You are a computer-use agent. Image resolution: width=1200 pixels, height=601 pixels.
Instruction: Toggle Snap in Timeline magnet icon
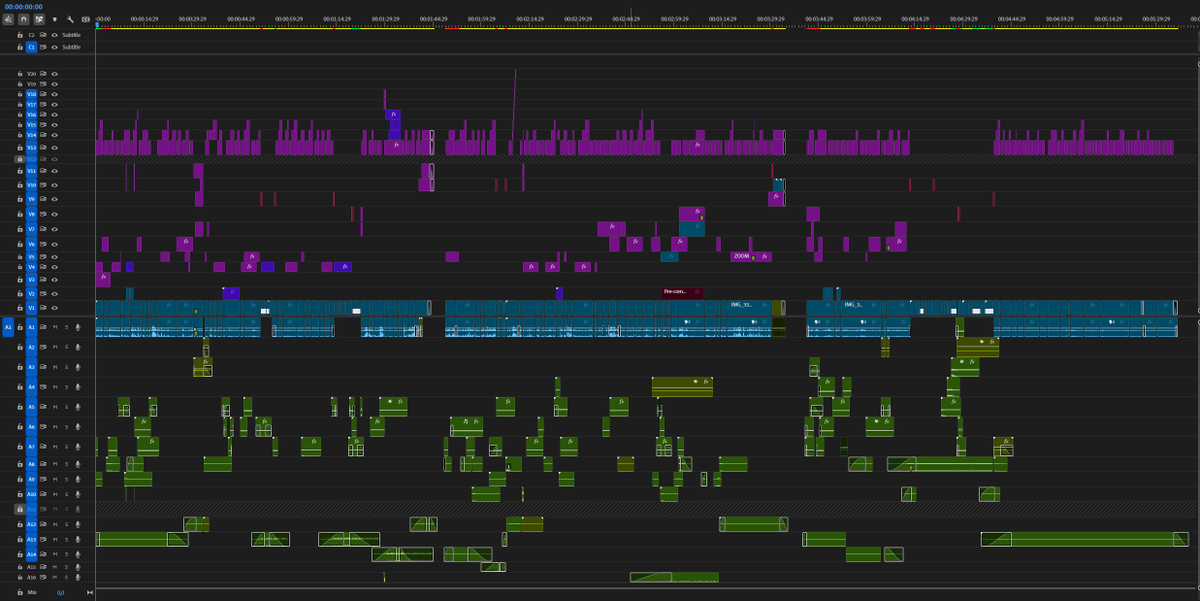point(24,19)
